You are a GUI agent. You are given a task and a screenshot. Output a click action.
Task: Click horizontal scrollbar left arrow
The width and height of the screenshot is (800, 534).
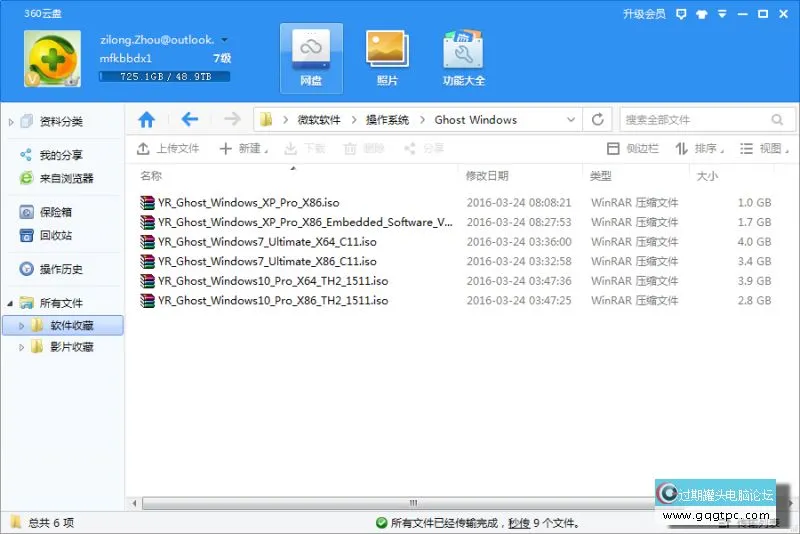click(x=134, y=503)
